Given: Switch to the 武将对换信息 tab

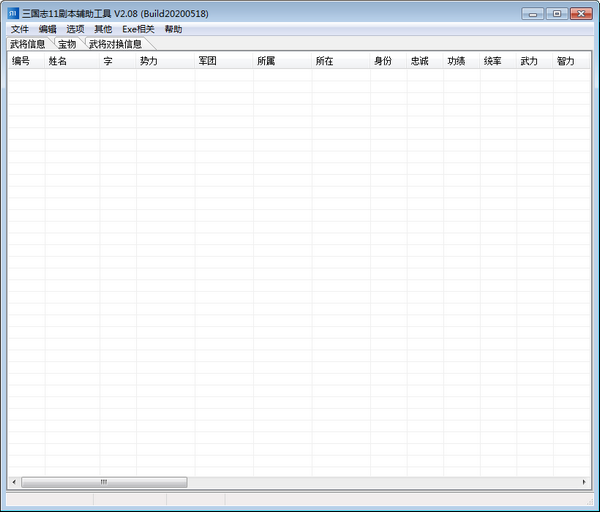Looking at the screenshot, I should click(x=116, y=44).
